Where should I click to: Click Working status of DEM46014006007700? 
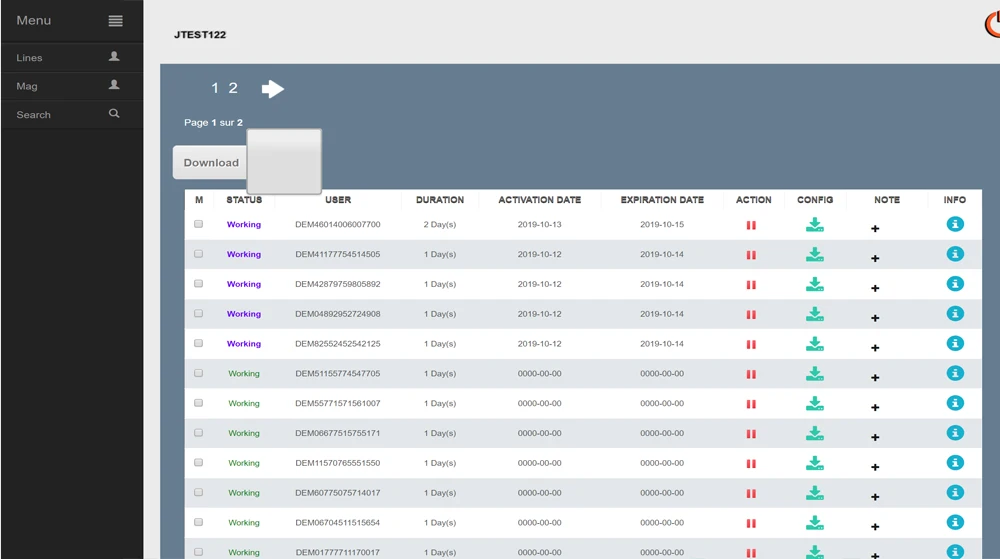point(244,224)
